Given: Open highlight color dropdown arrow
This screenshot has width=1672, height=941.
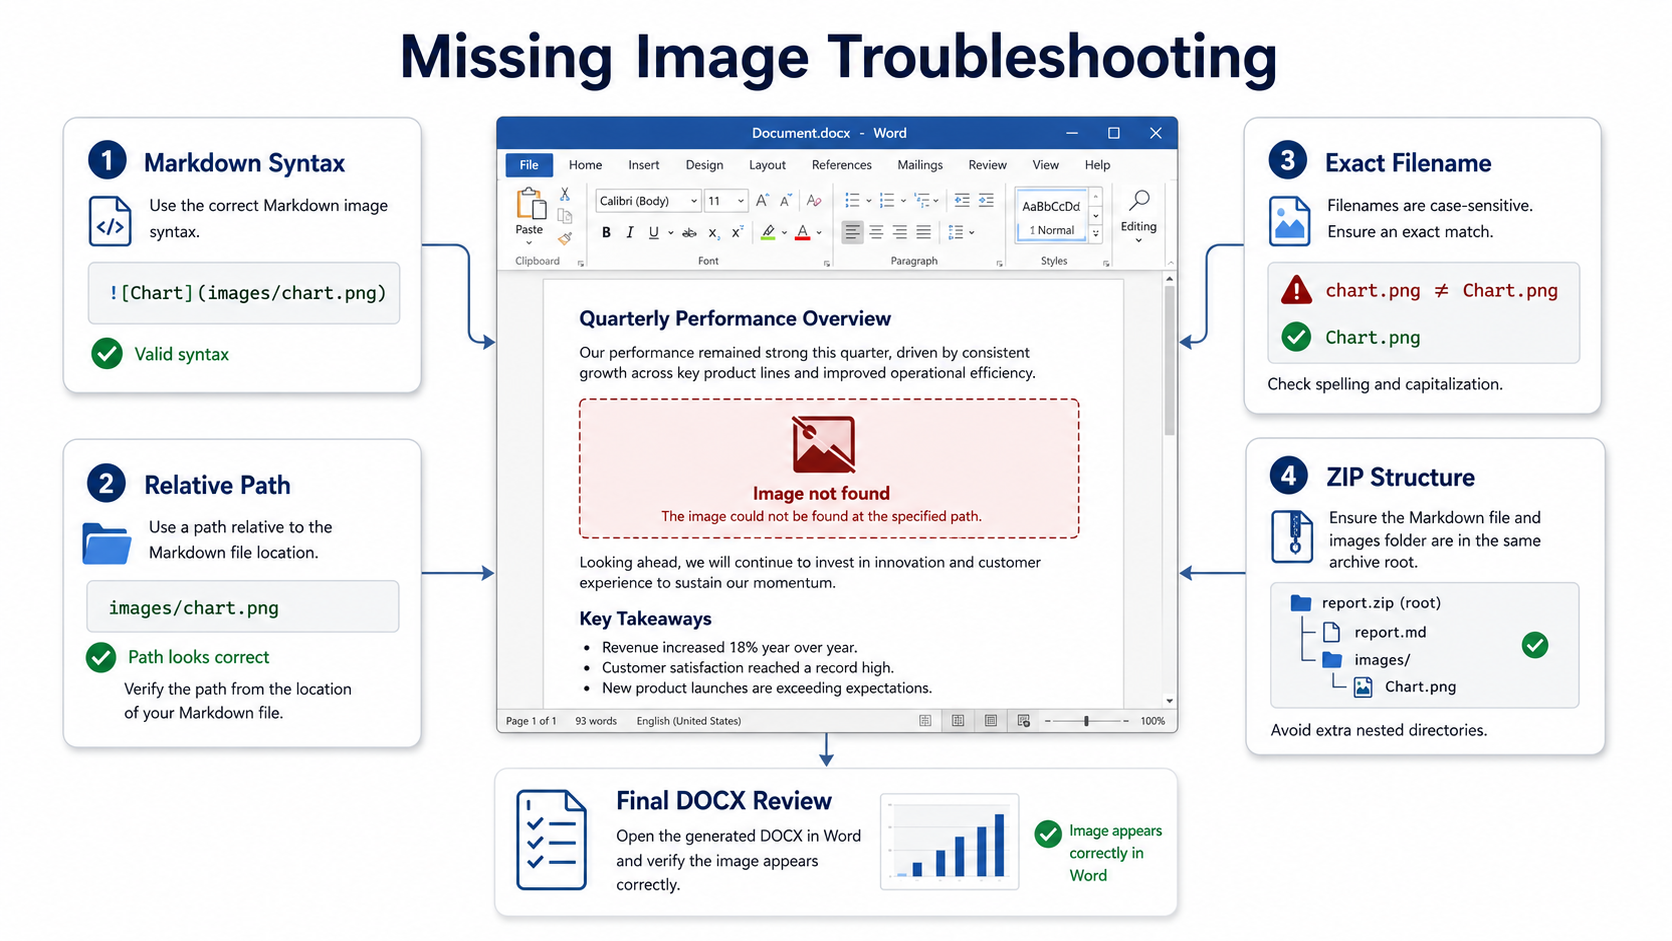Looking at the screenshot, I should click(x=784, y=233).
